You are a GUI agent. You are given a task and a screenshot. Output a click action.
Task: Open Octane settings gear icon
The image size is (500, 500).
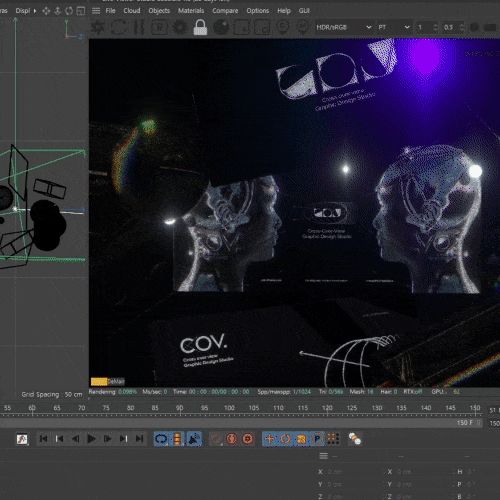[x=180, y=27]
